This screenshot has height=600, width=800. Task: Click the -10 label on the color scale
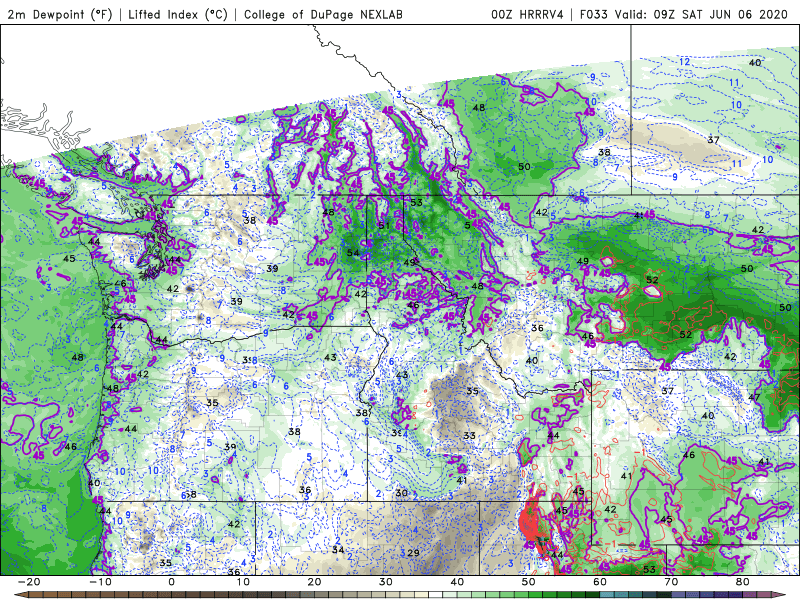100,582
